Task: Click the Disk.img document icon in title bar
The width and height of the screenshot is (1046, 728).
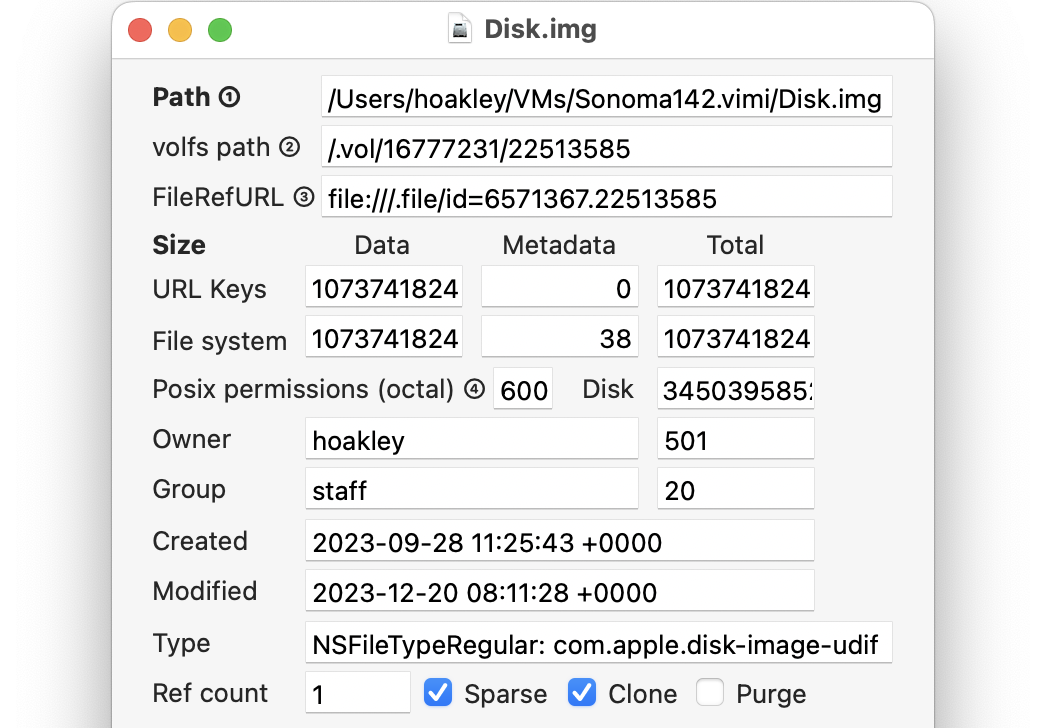Action: pos(460,30)
